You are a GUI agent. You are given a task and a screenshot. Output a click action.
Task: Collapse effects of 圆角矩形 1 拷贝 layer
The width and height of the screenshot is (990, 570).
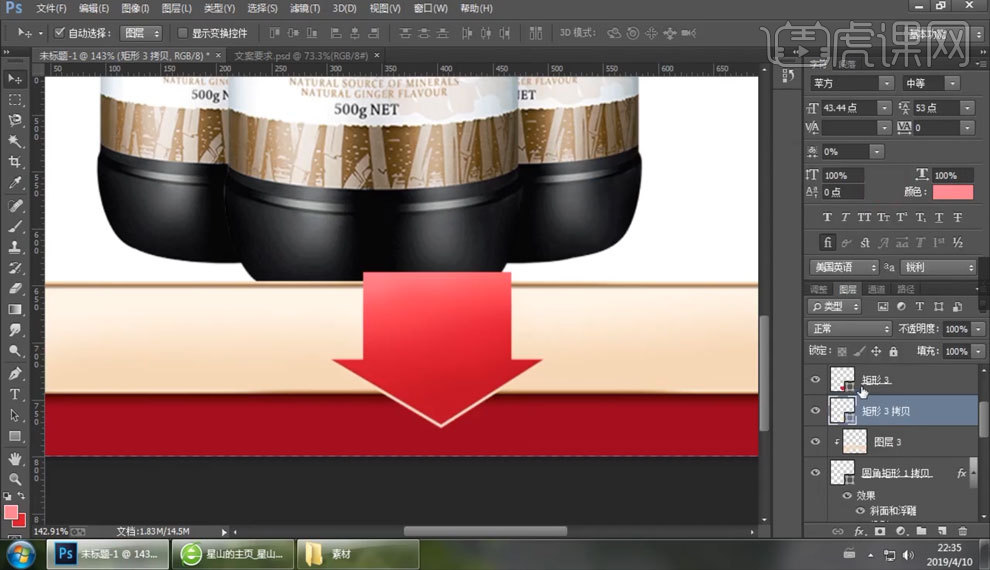point(973,472)
